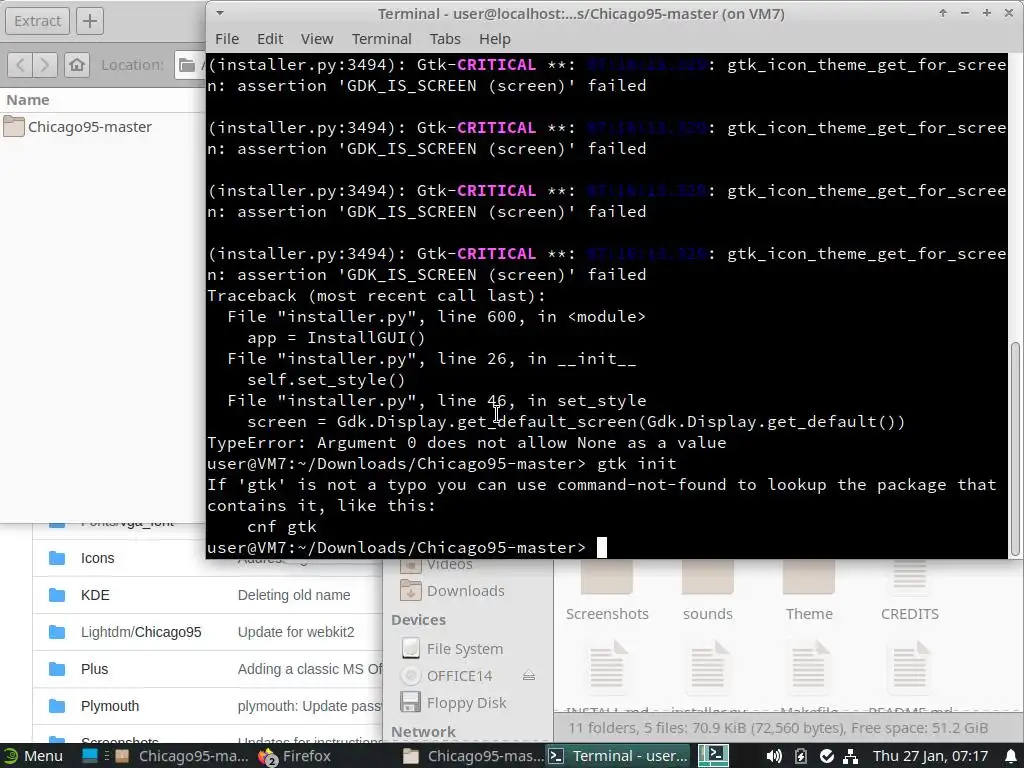
Task: Eject the OFFICE14 device
Action: [529, 676]
